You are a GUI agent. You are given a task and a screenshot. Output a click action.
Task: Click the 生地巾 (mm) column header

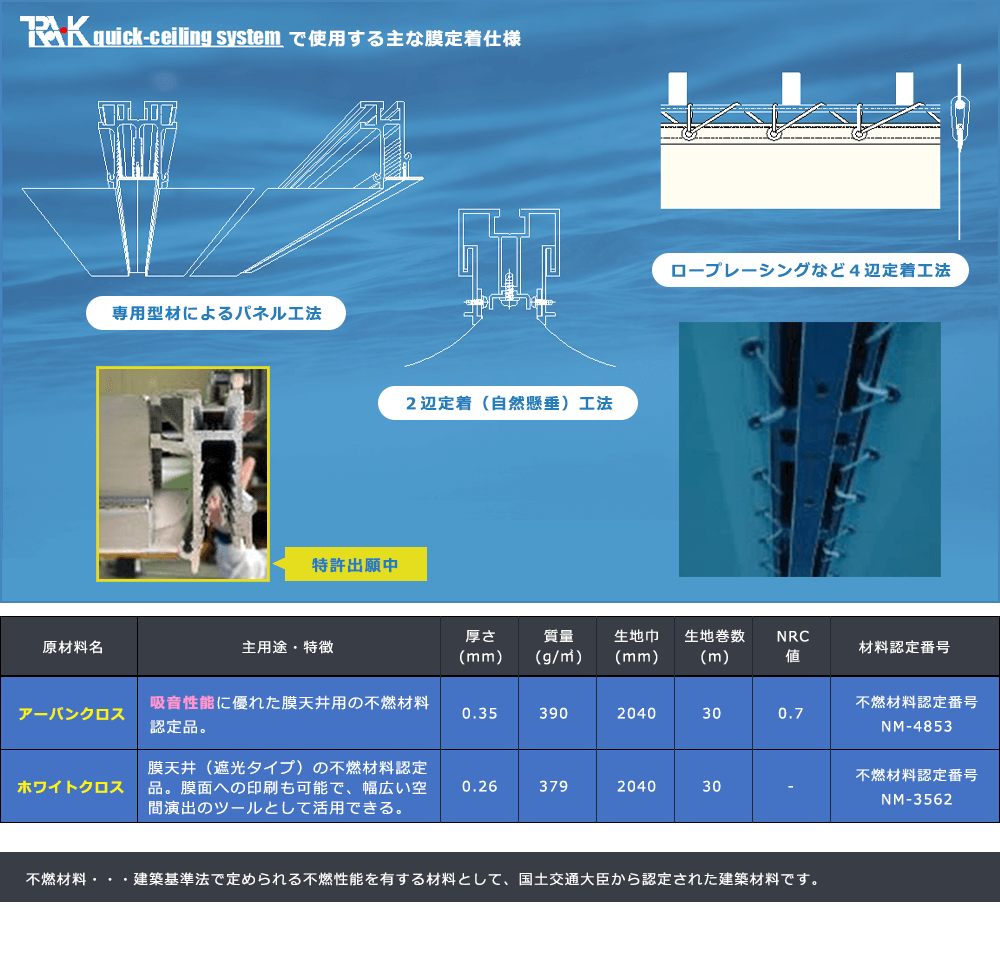point(636,647)
